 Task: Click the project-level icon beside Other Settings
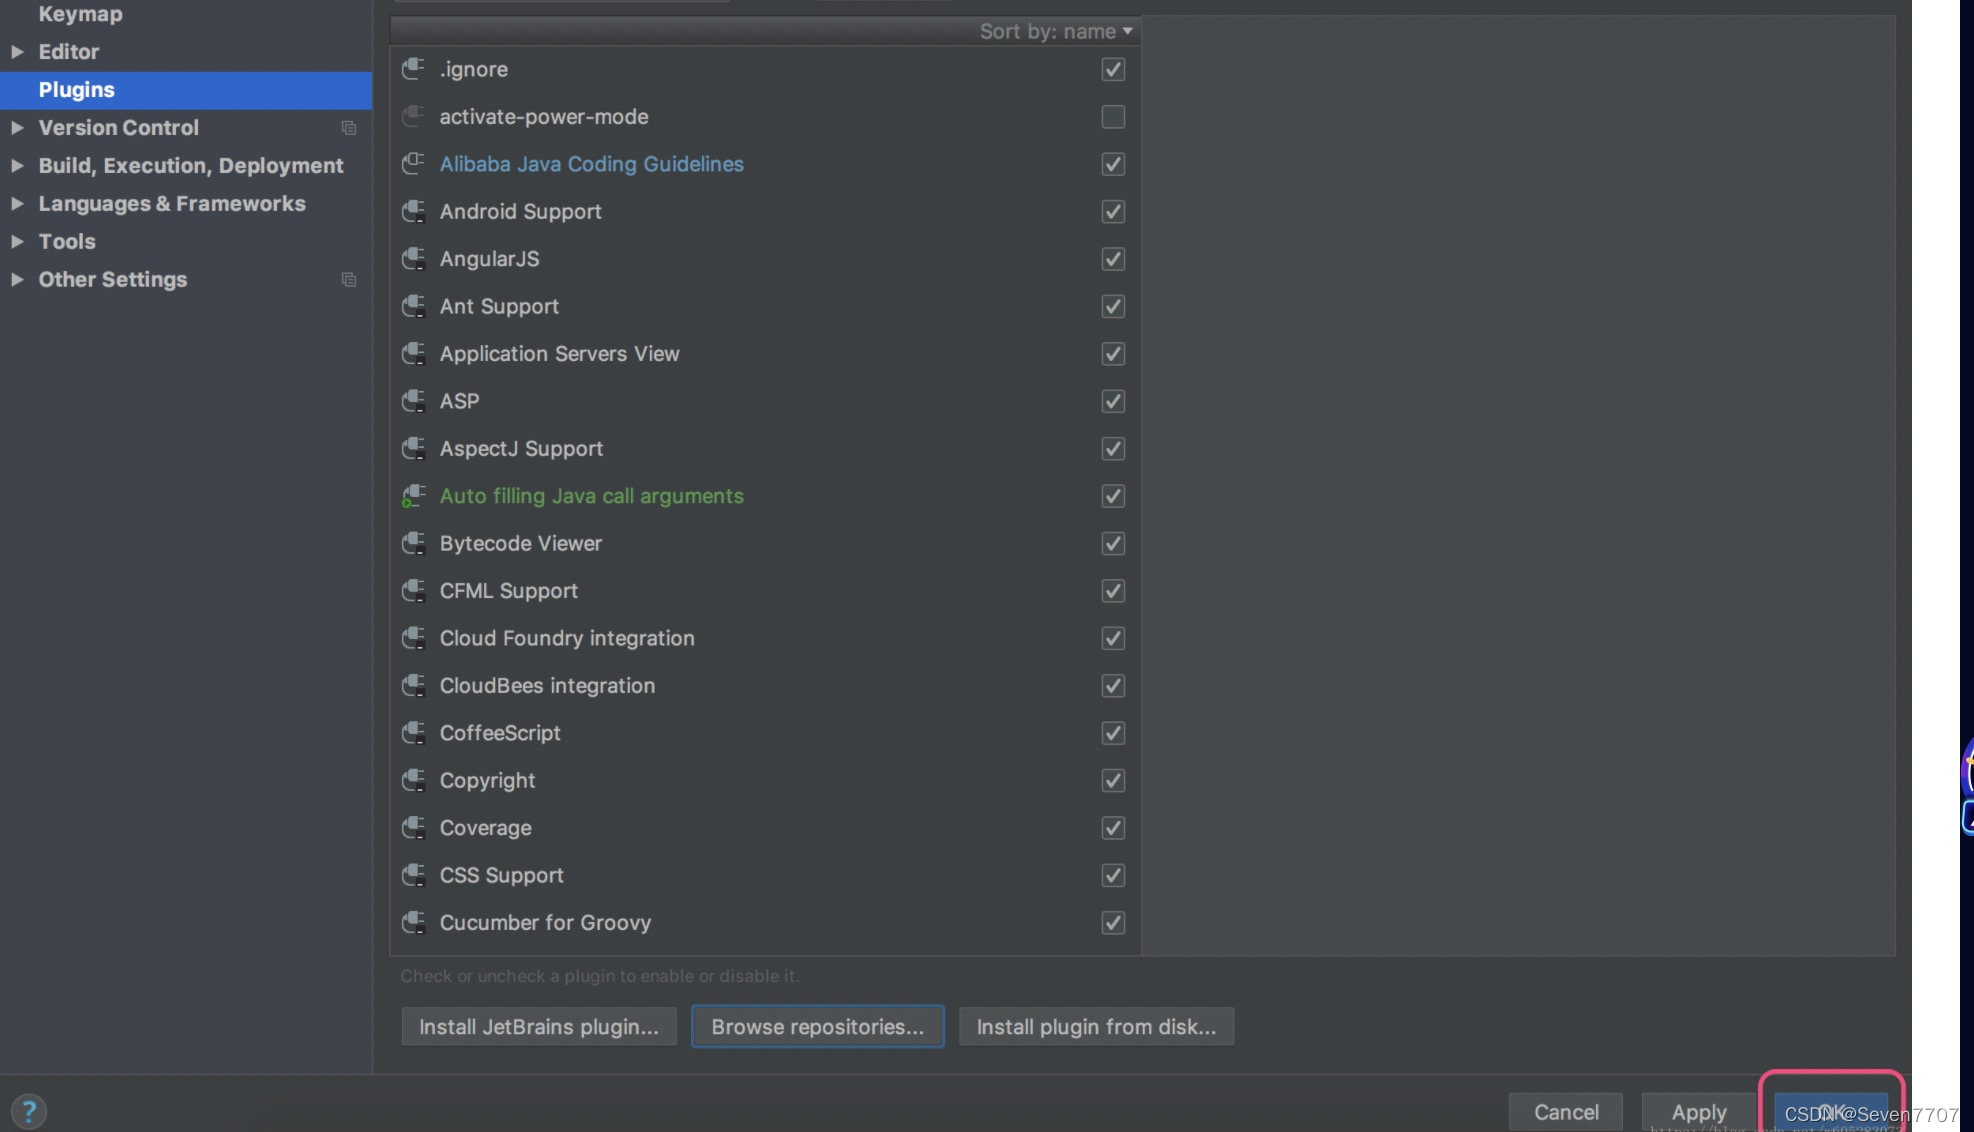point(348,280)
